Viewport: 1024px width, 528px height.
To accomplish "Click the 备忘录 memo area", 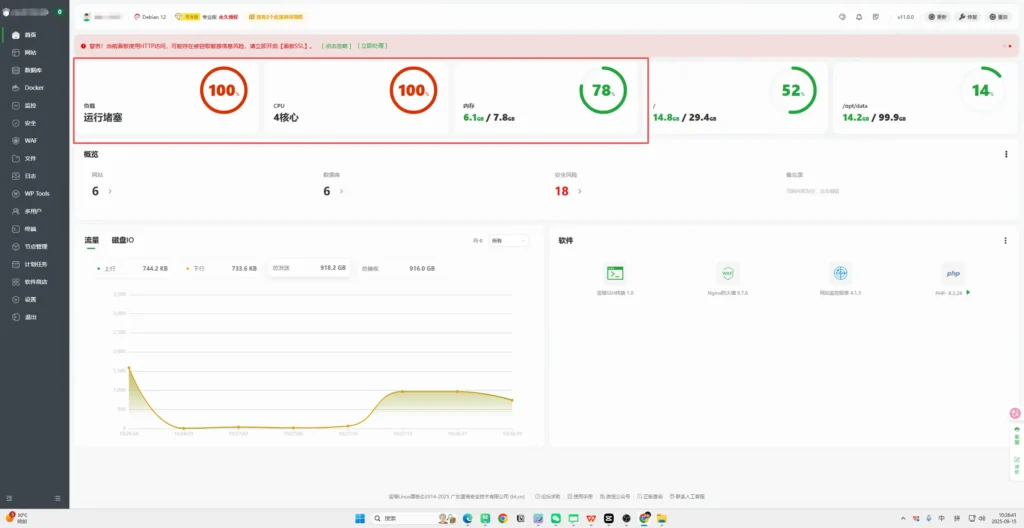I will pos(813,191).
